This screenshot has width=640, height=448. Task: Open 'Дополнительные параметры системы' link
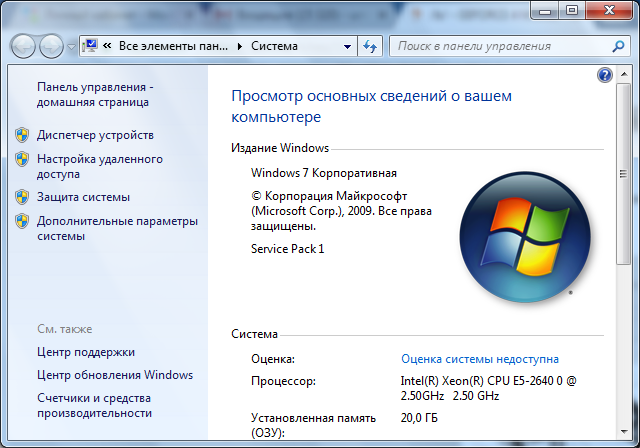(117, 228)
